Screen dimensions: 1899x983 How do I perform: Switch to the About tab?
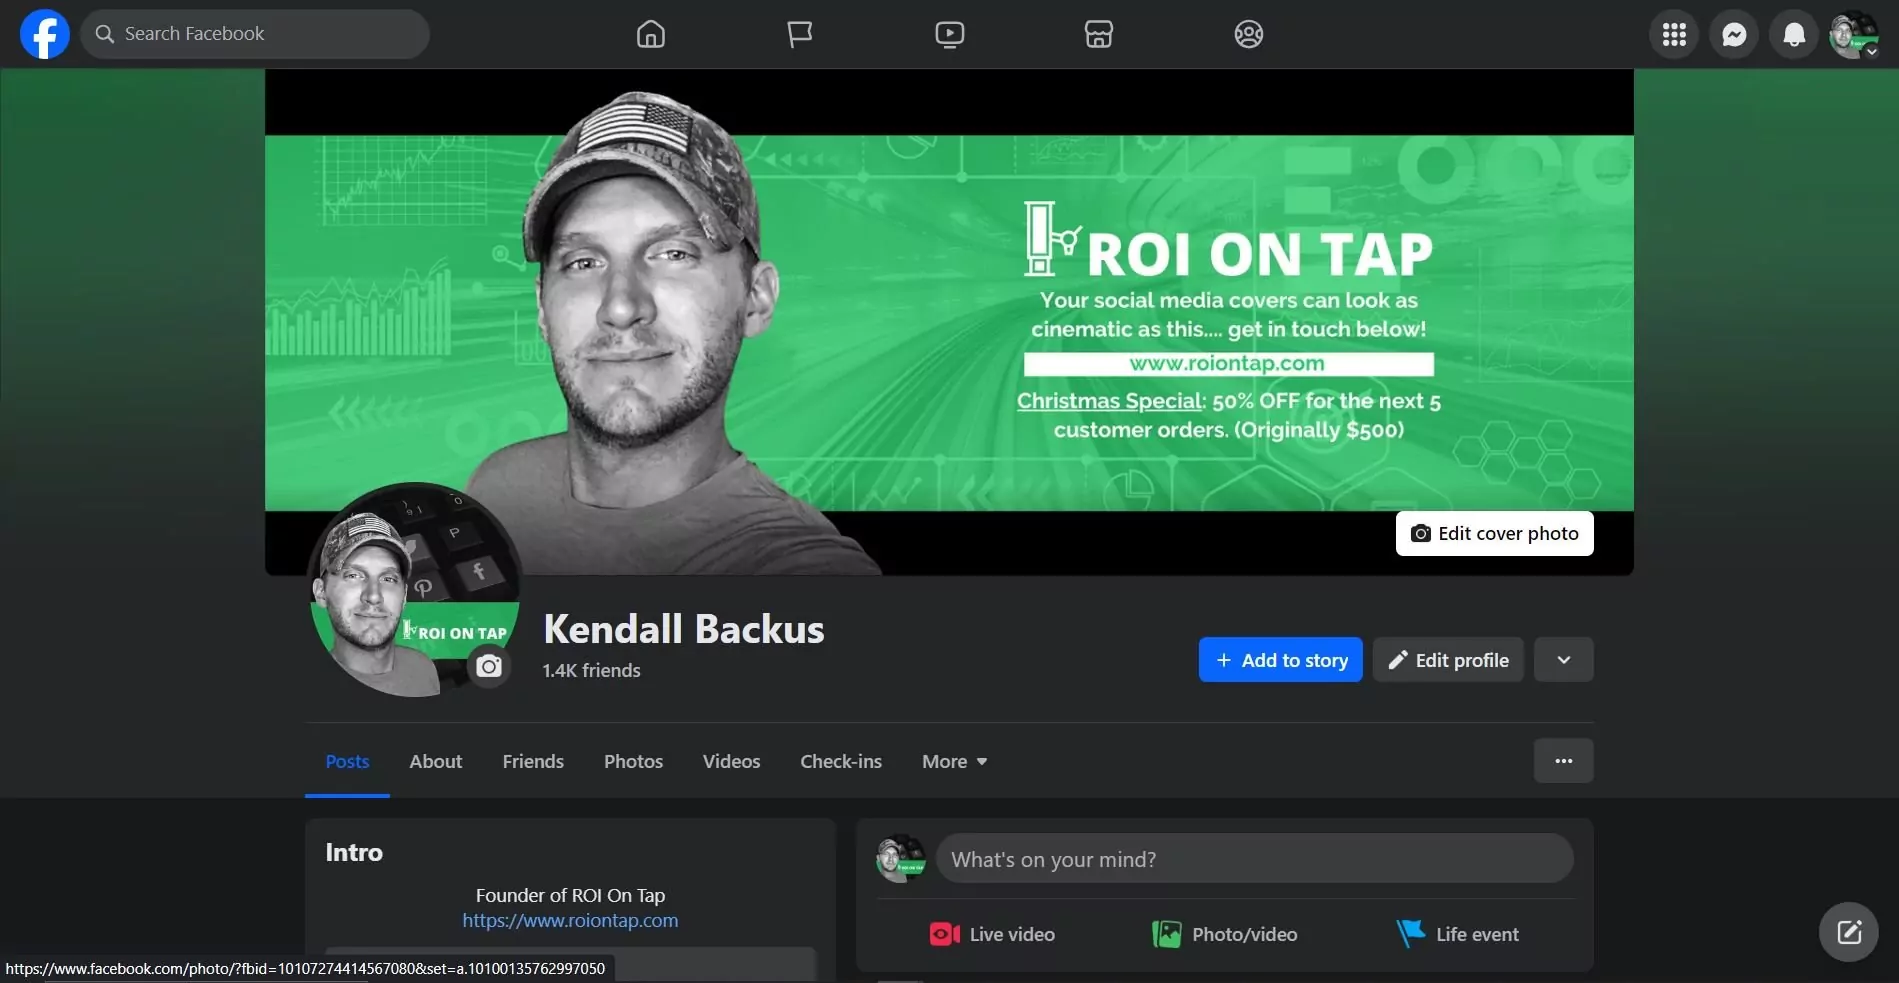pos(435,762)
